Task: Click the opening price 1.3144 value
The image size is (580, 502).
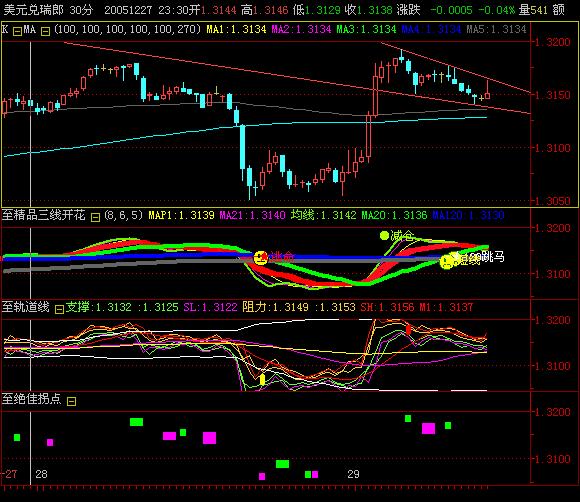Action: [x=218, y=10]
